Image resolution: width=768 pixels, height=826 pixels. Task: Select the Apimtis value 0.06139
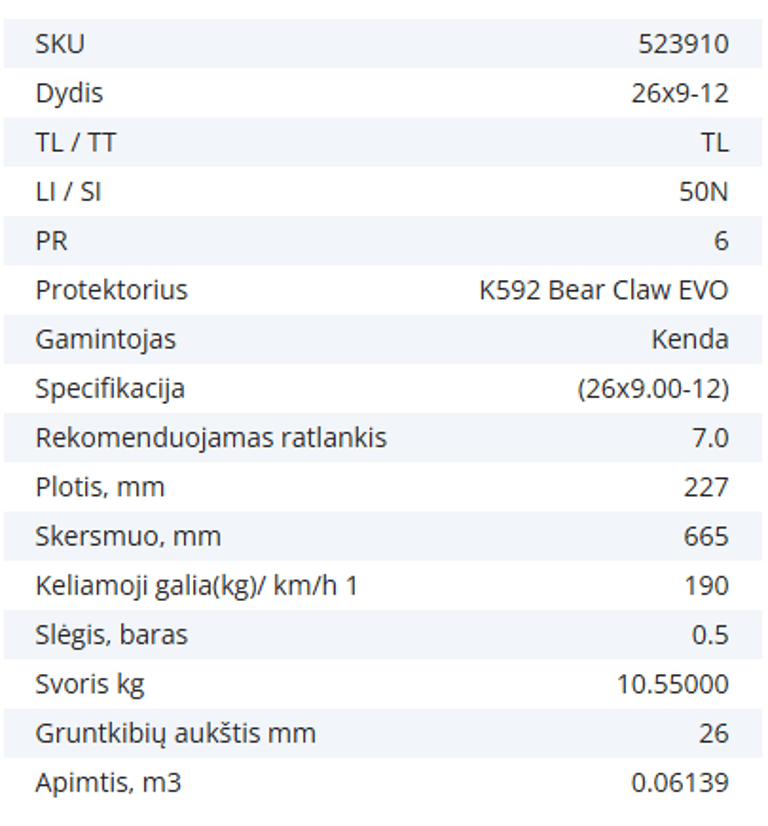[679, 782]
